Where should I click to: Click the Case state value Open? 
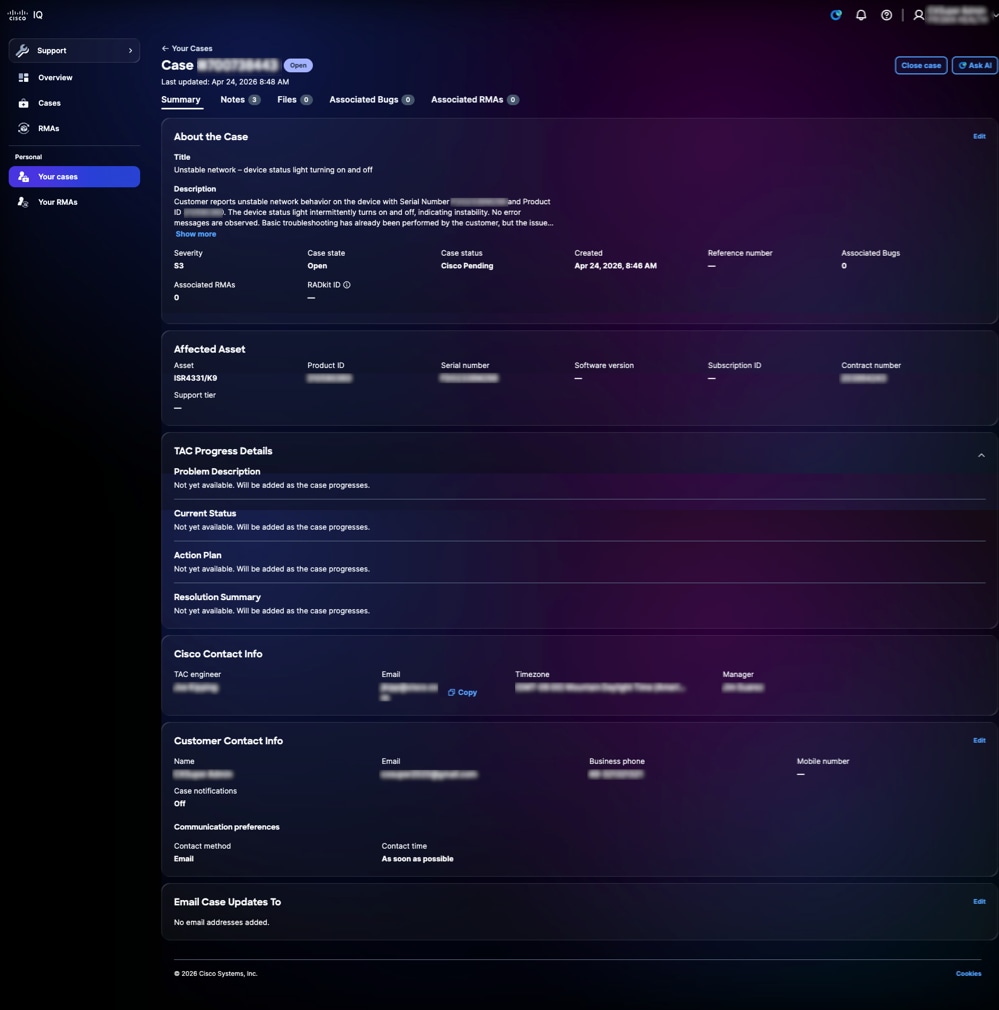coord(317,266)
